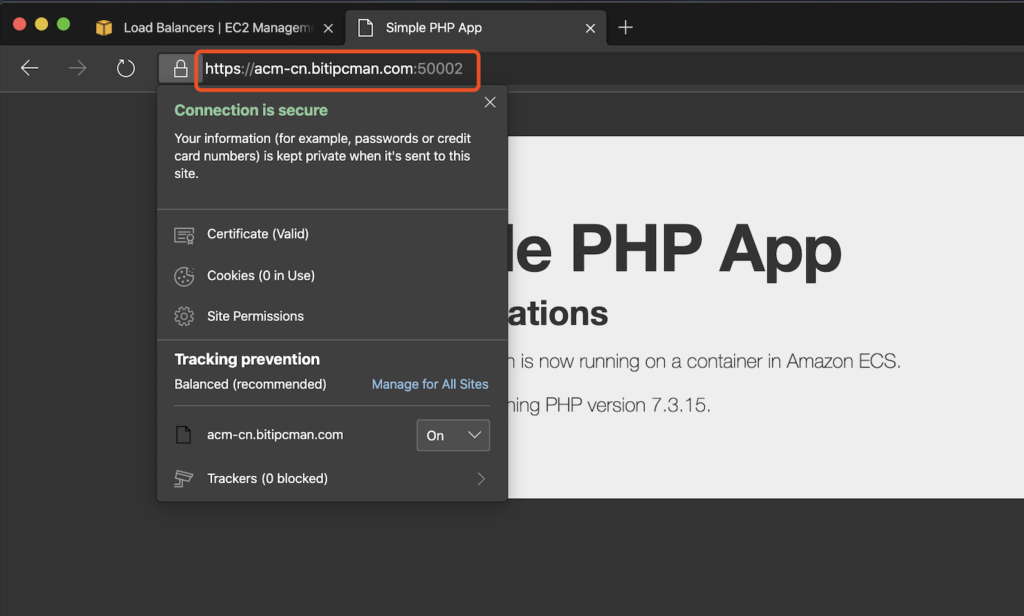This screenshot has width=1024, height=616.
Task: Open Cookies (0 in Use) entry
Action: click(x=260, y=276)
